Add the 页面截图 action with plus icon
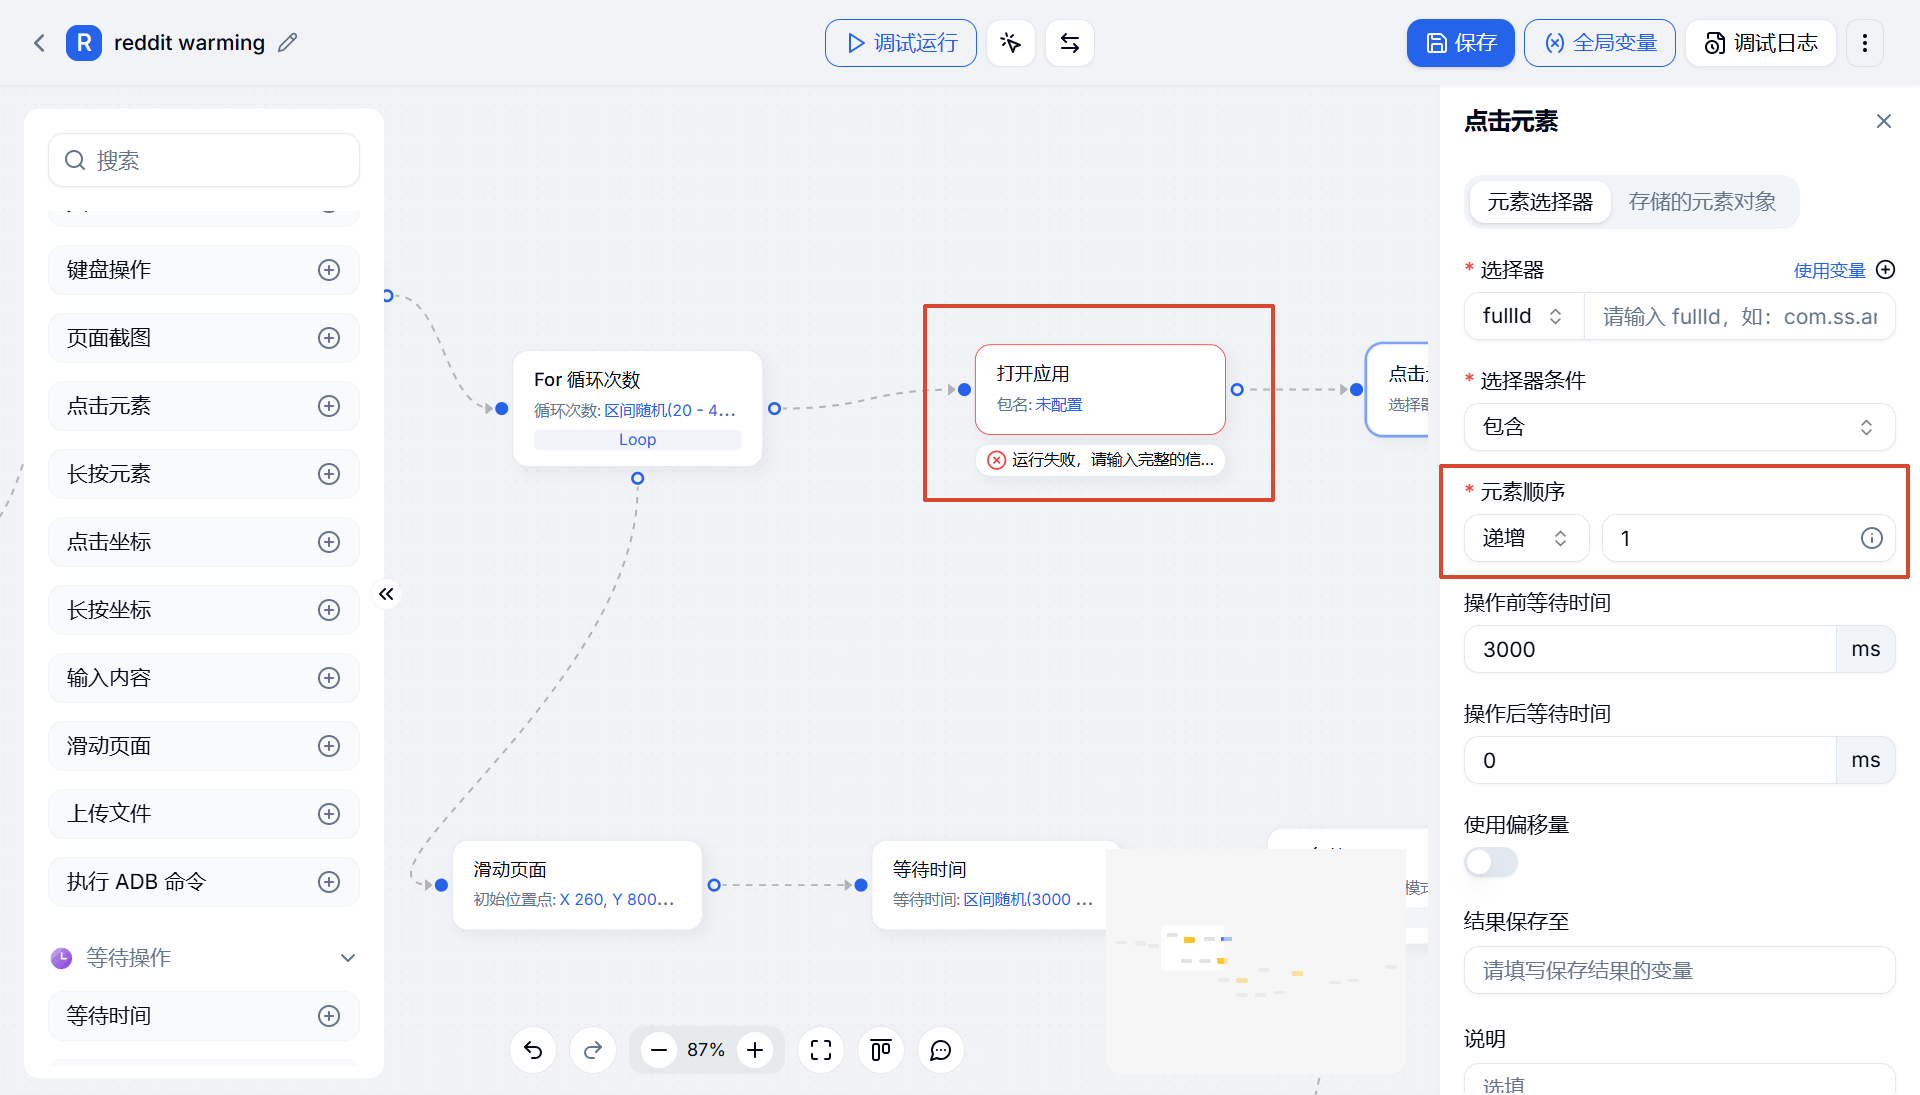 [x=329, y=338]
